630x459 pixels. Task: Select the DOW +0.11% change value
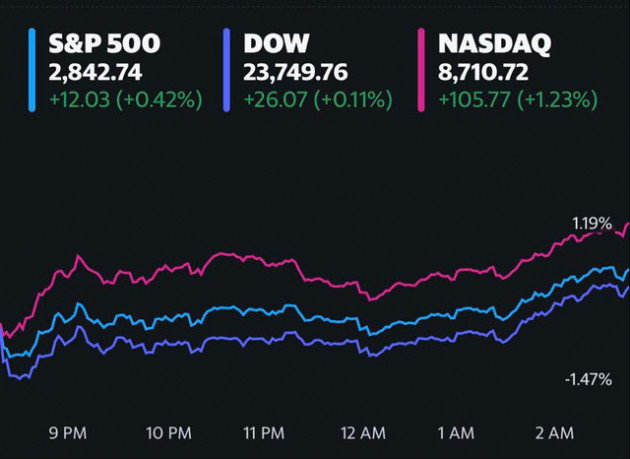coord(312,100)
